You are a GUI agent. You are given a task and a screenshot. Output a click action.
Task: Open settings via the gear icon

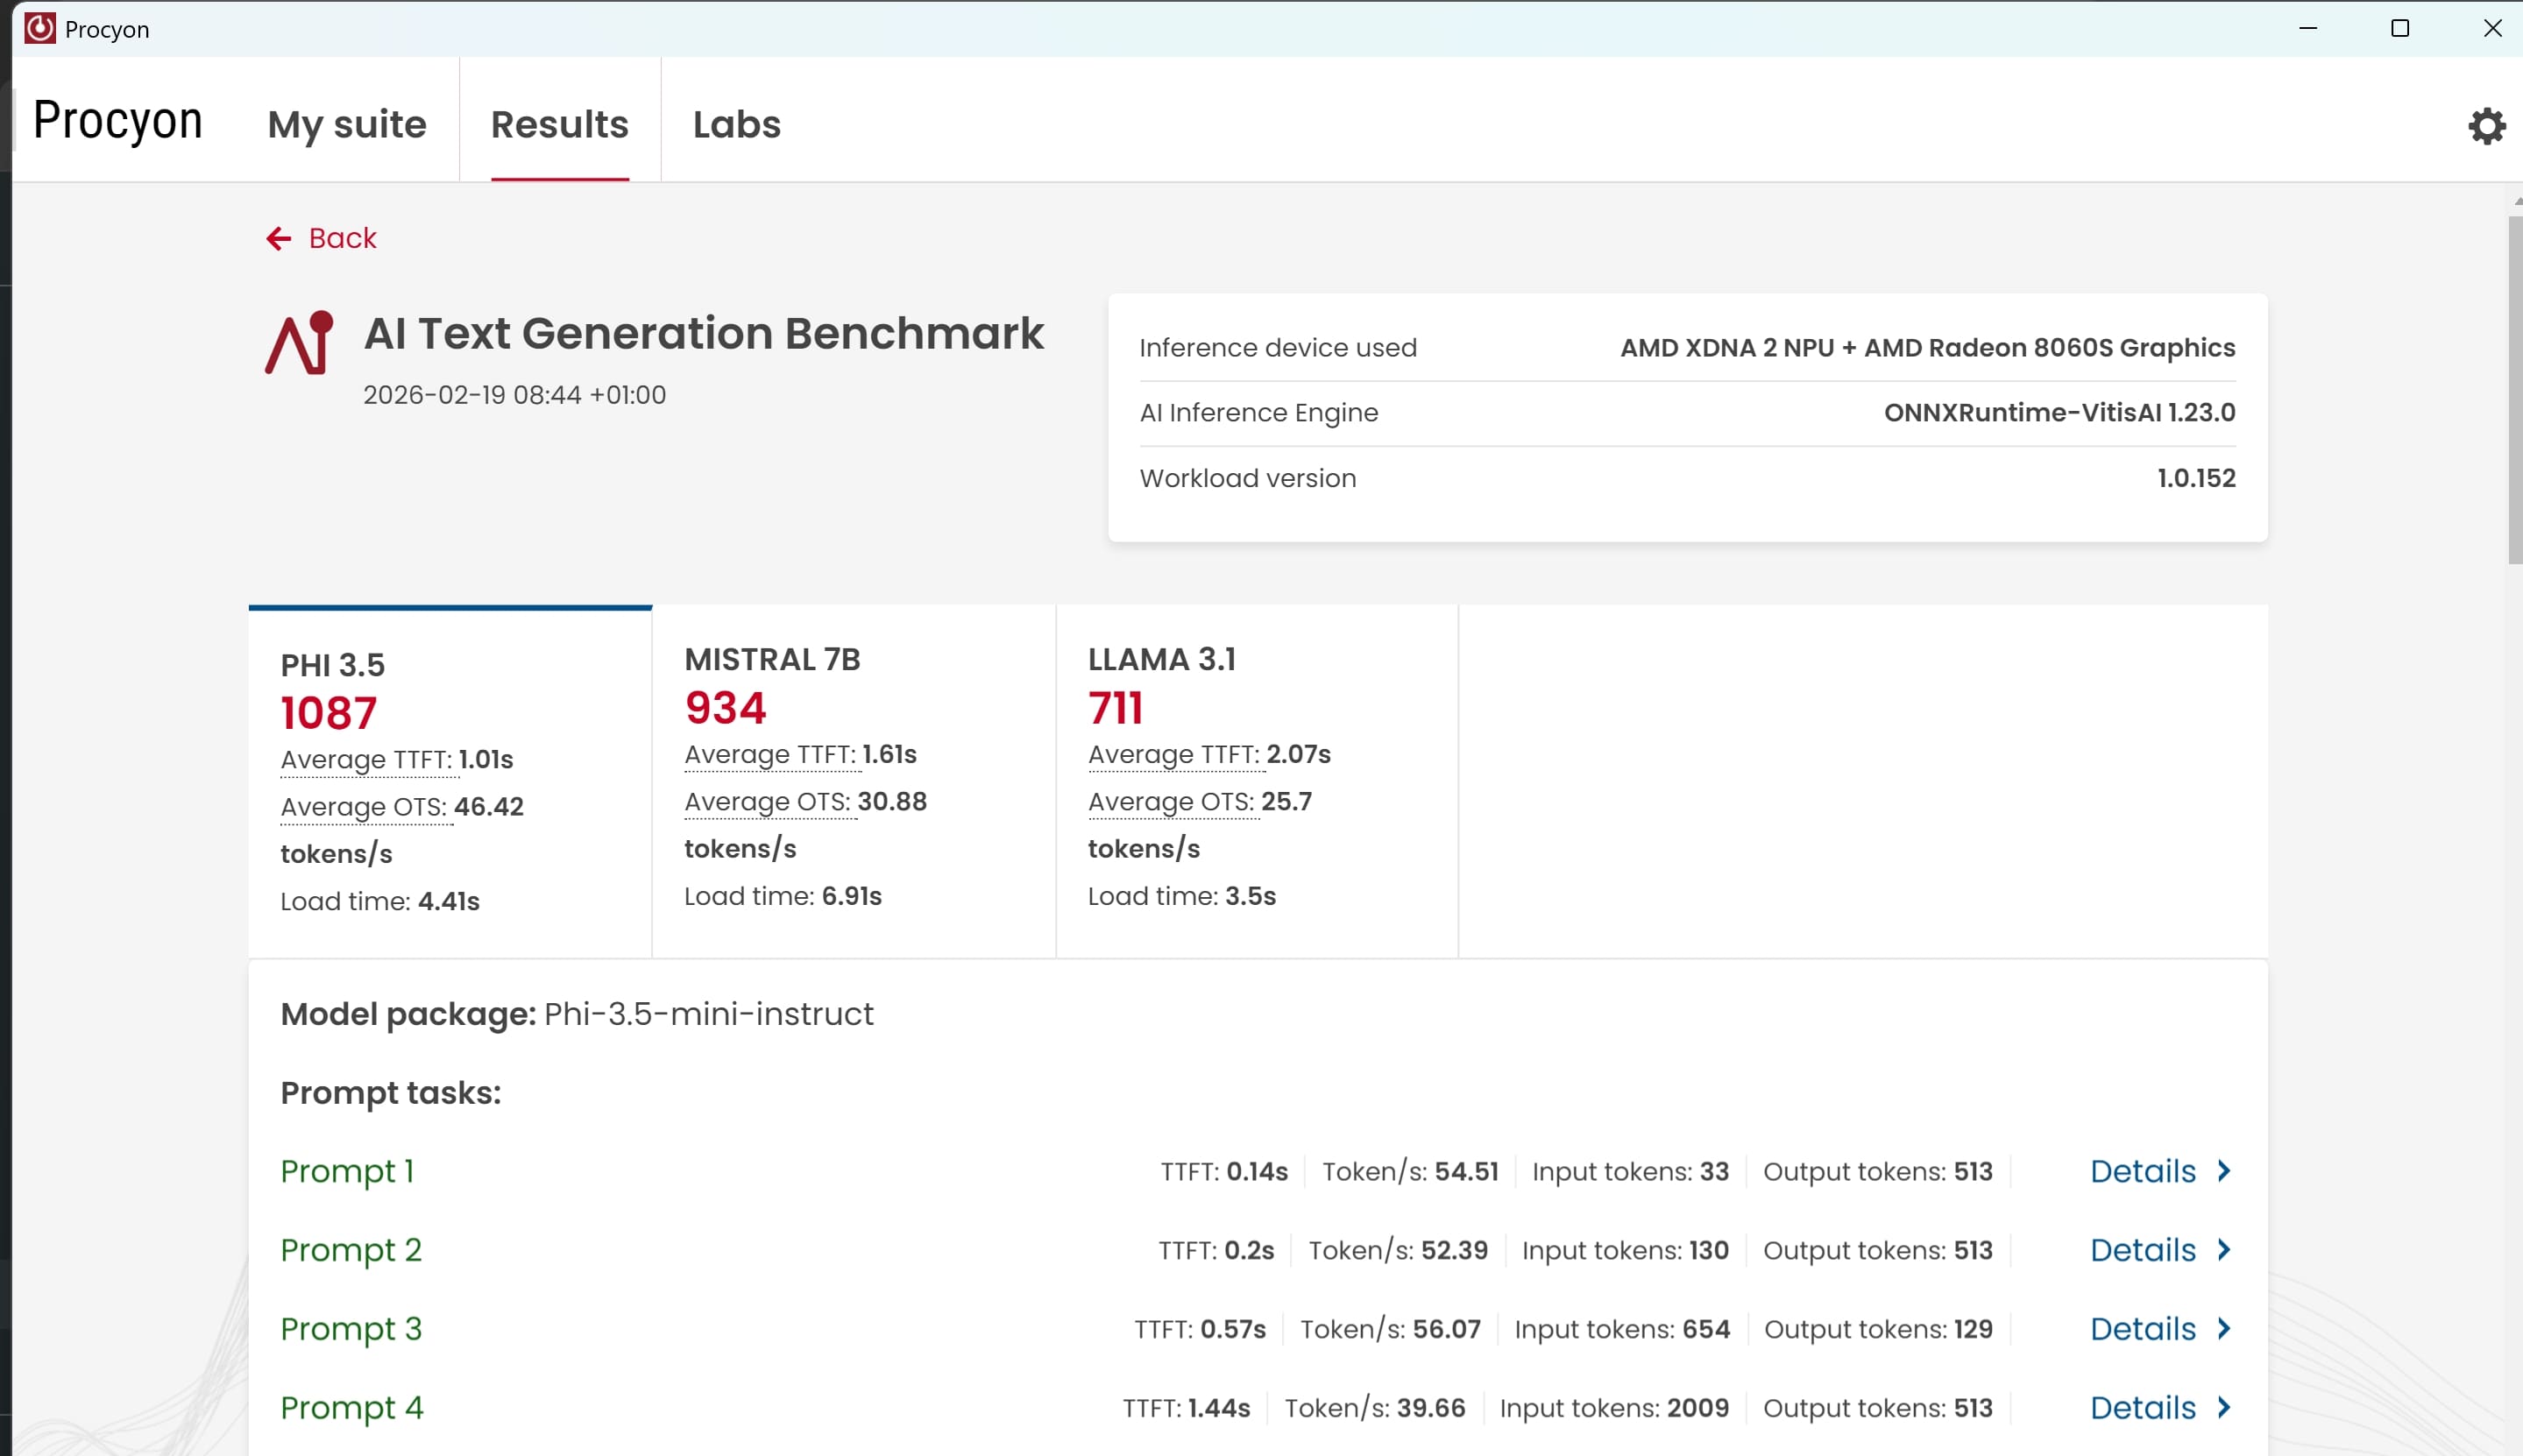coord(2486,126)
